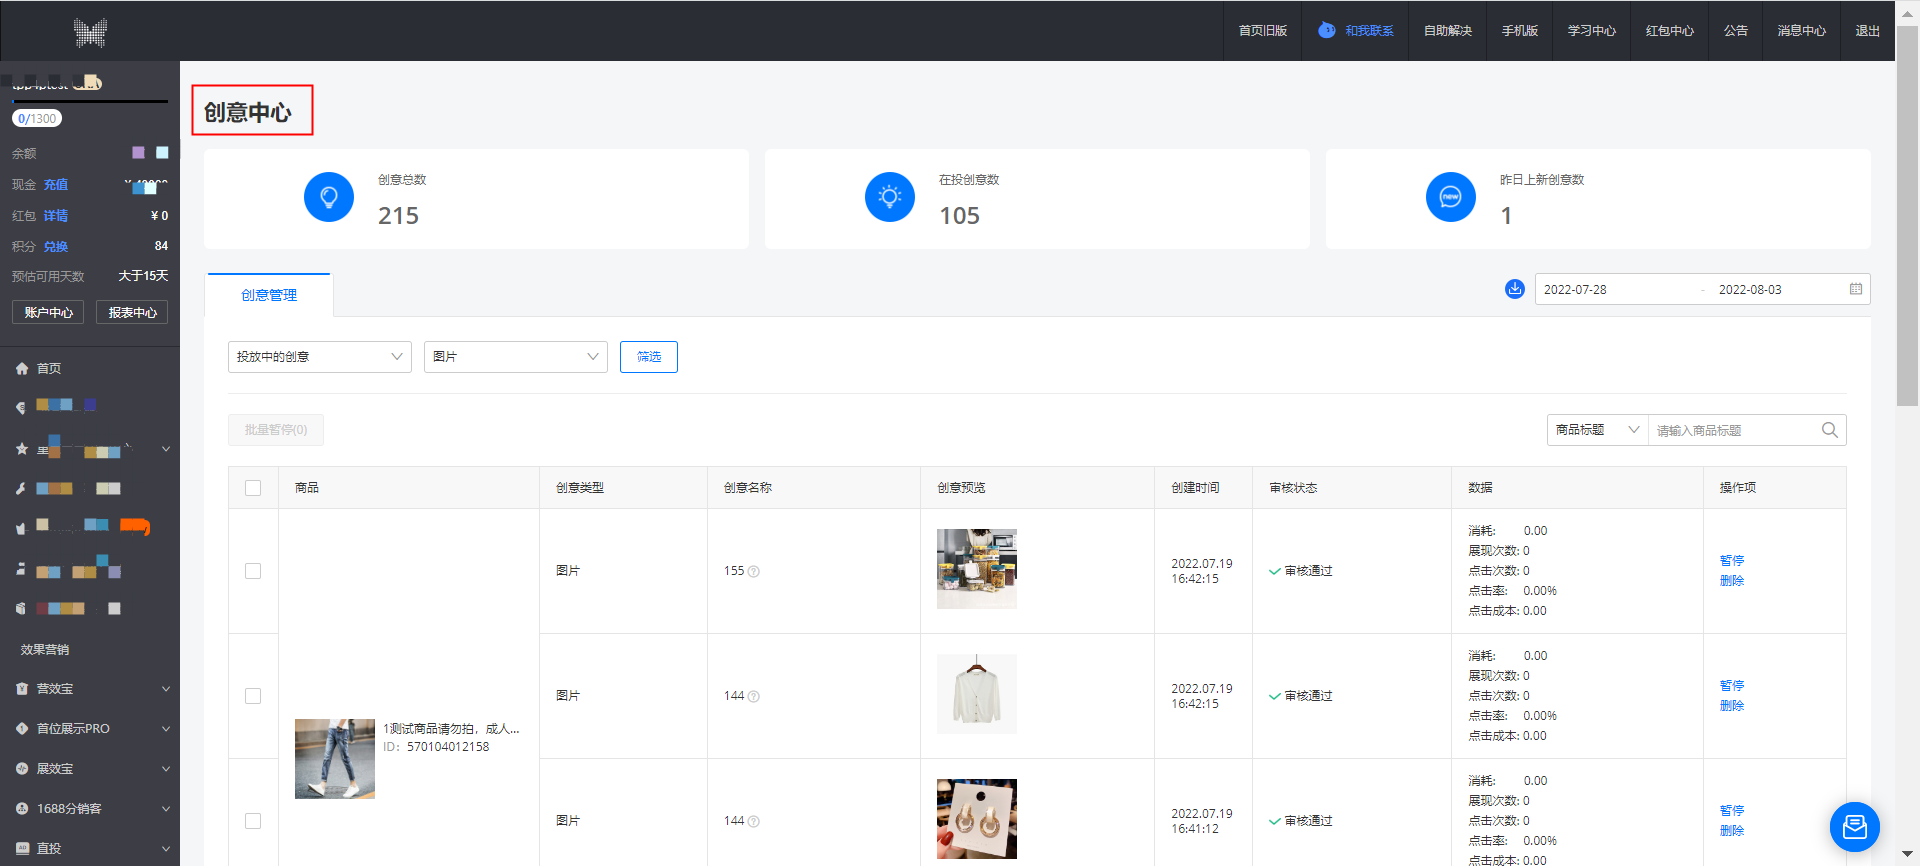This screenshot has width=1920, height=866.
Task: Select the second creative row checkbox
Action: coord(253,696)
